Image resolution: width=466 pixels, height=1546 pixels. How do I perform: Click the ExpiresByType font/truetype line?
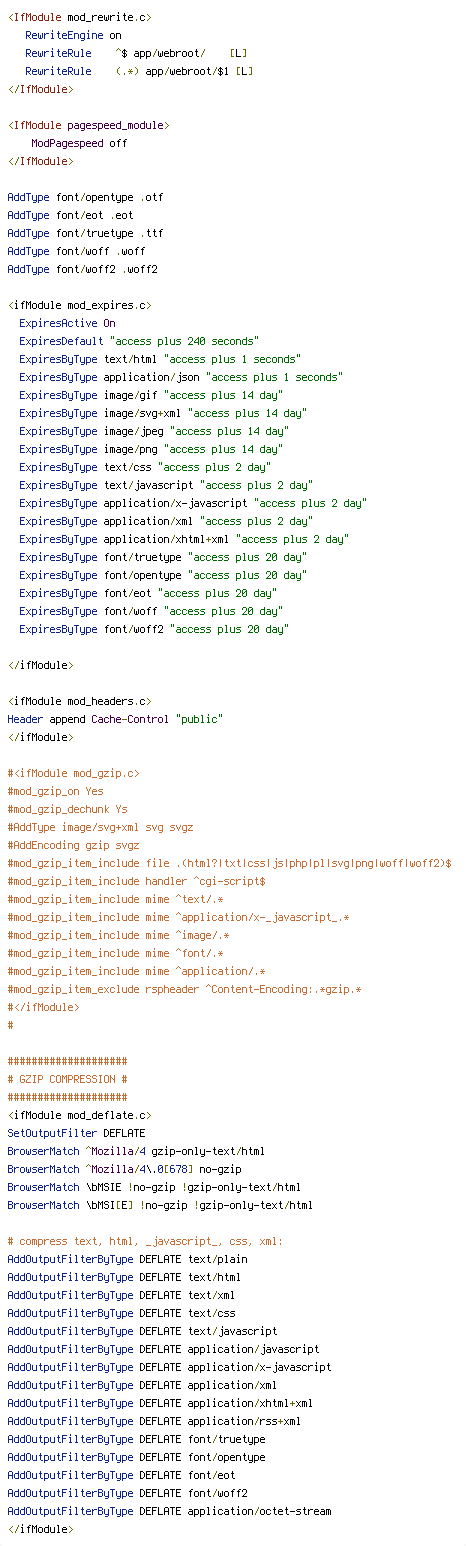pyautogui.click(x=162, y=557)
